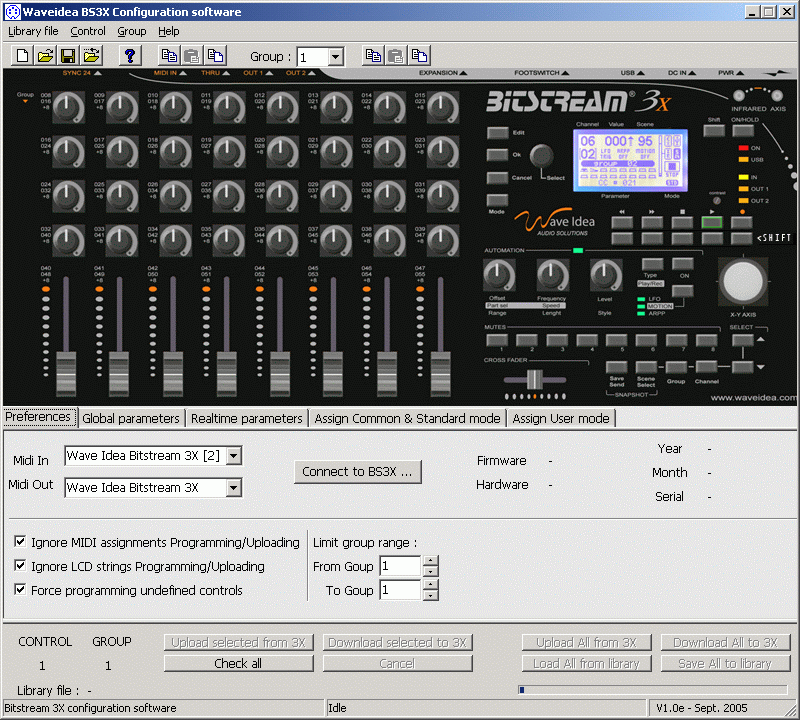This screenshot has height=720, width=800.
Task: Click the cross fader handle
Action: pyautogui.click(x=534, y=379)
